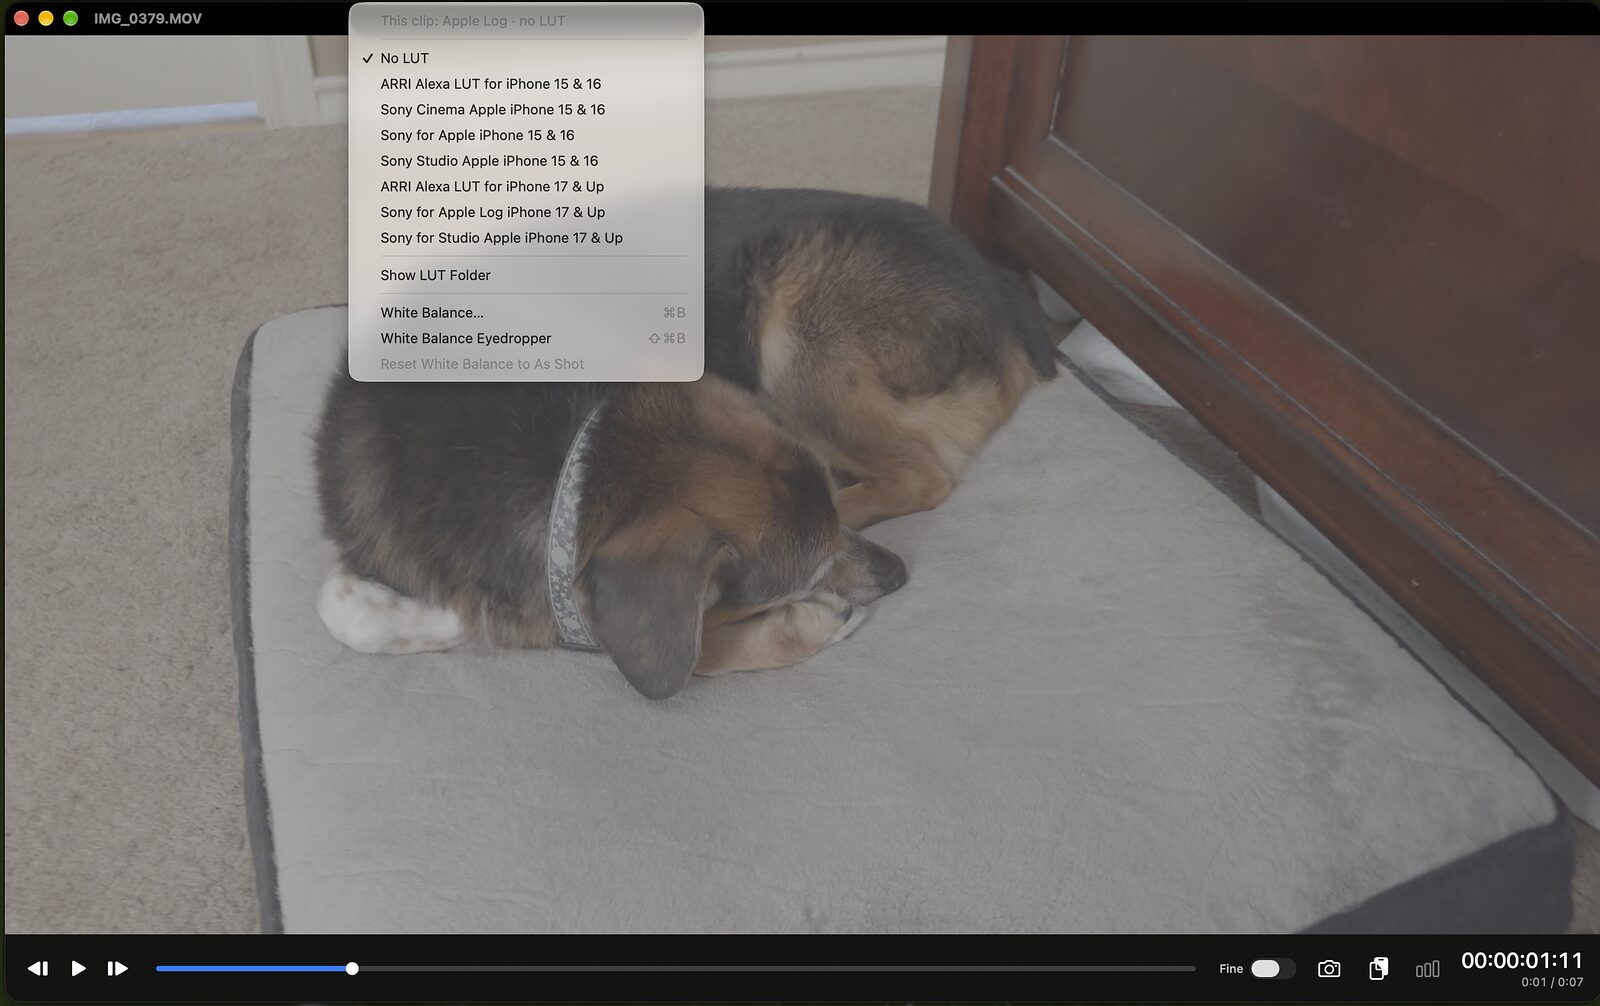The height and width of the screenshot is (1006, 1600).
Task: Click the copy frame icon
Action: point(1379,968)
